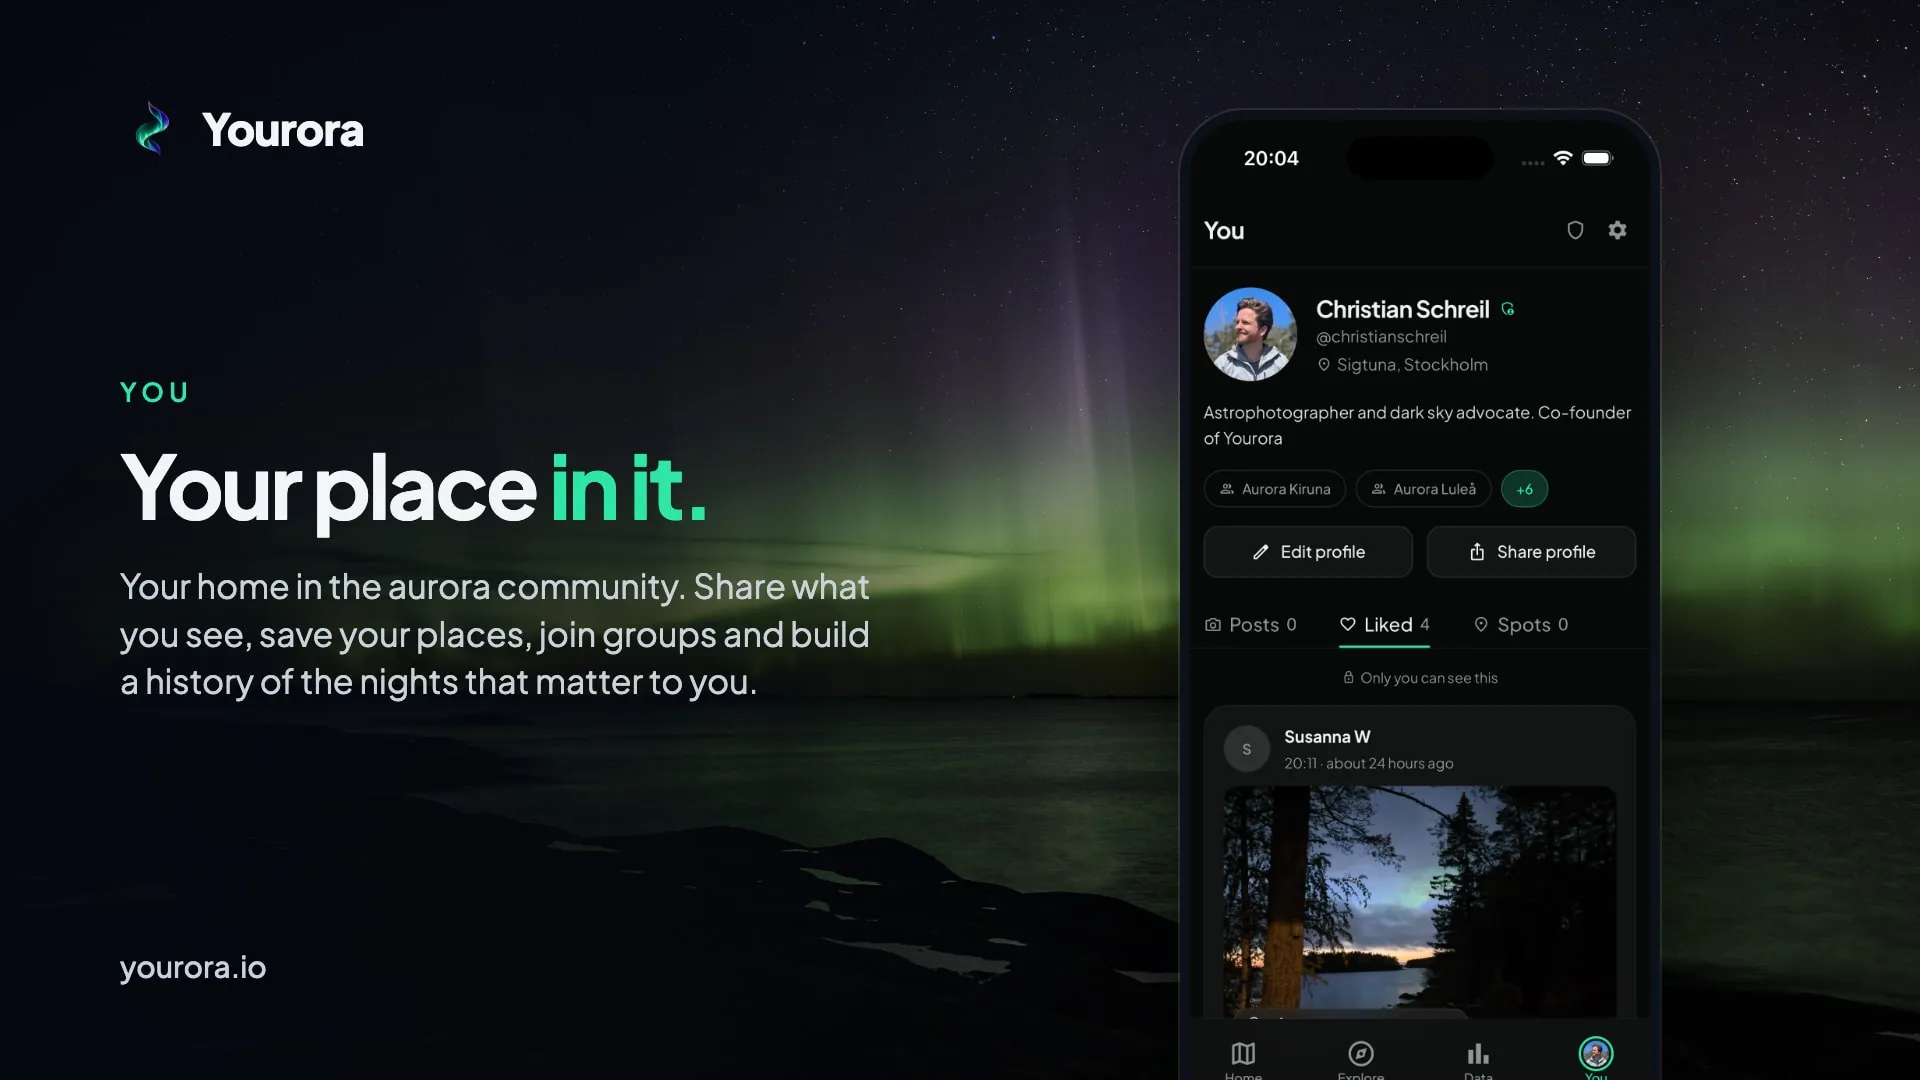1920x1080 pixels.
Task: Open the Explore compass tab
Action: [1361, 1060]
